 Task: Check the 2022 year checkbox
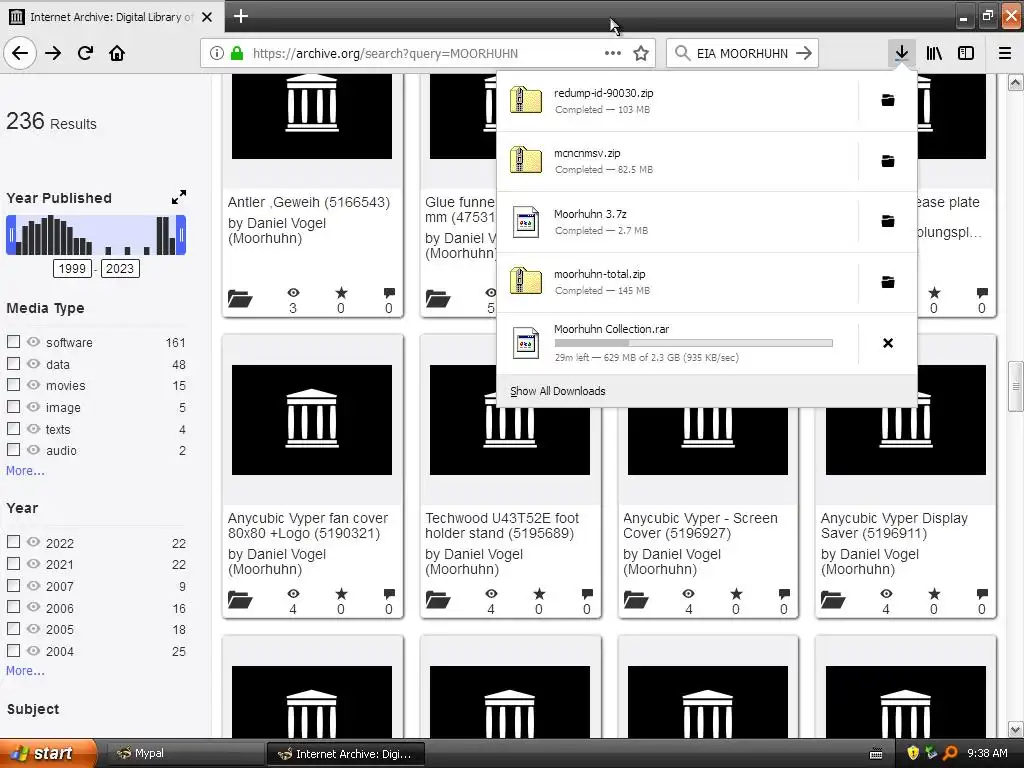[x=13, y=542]
